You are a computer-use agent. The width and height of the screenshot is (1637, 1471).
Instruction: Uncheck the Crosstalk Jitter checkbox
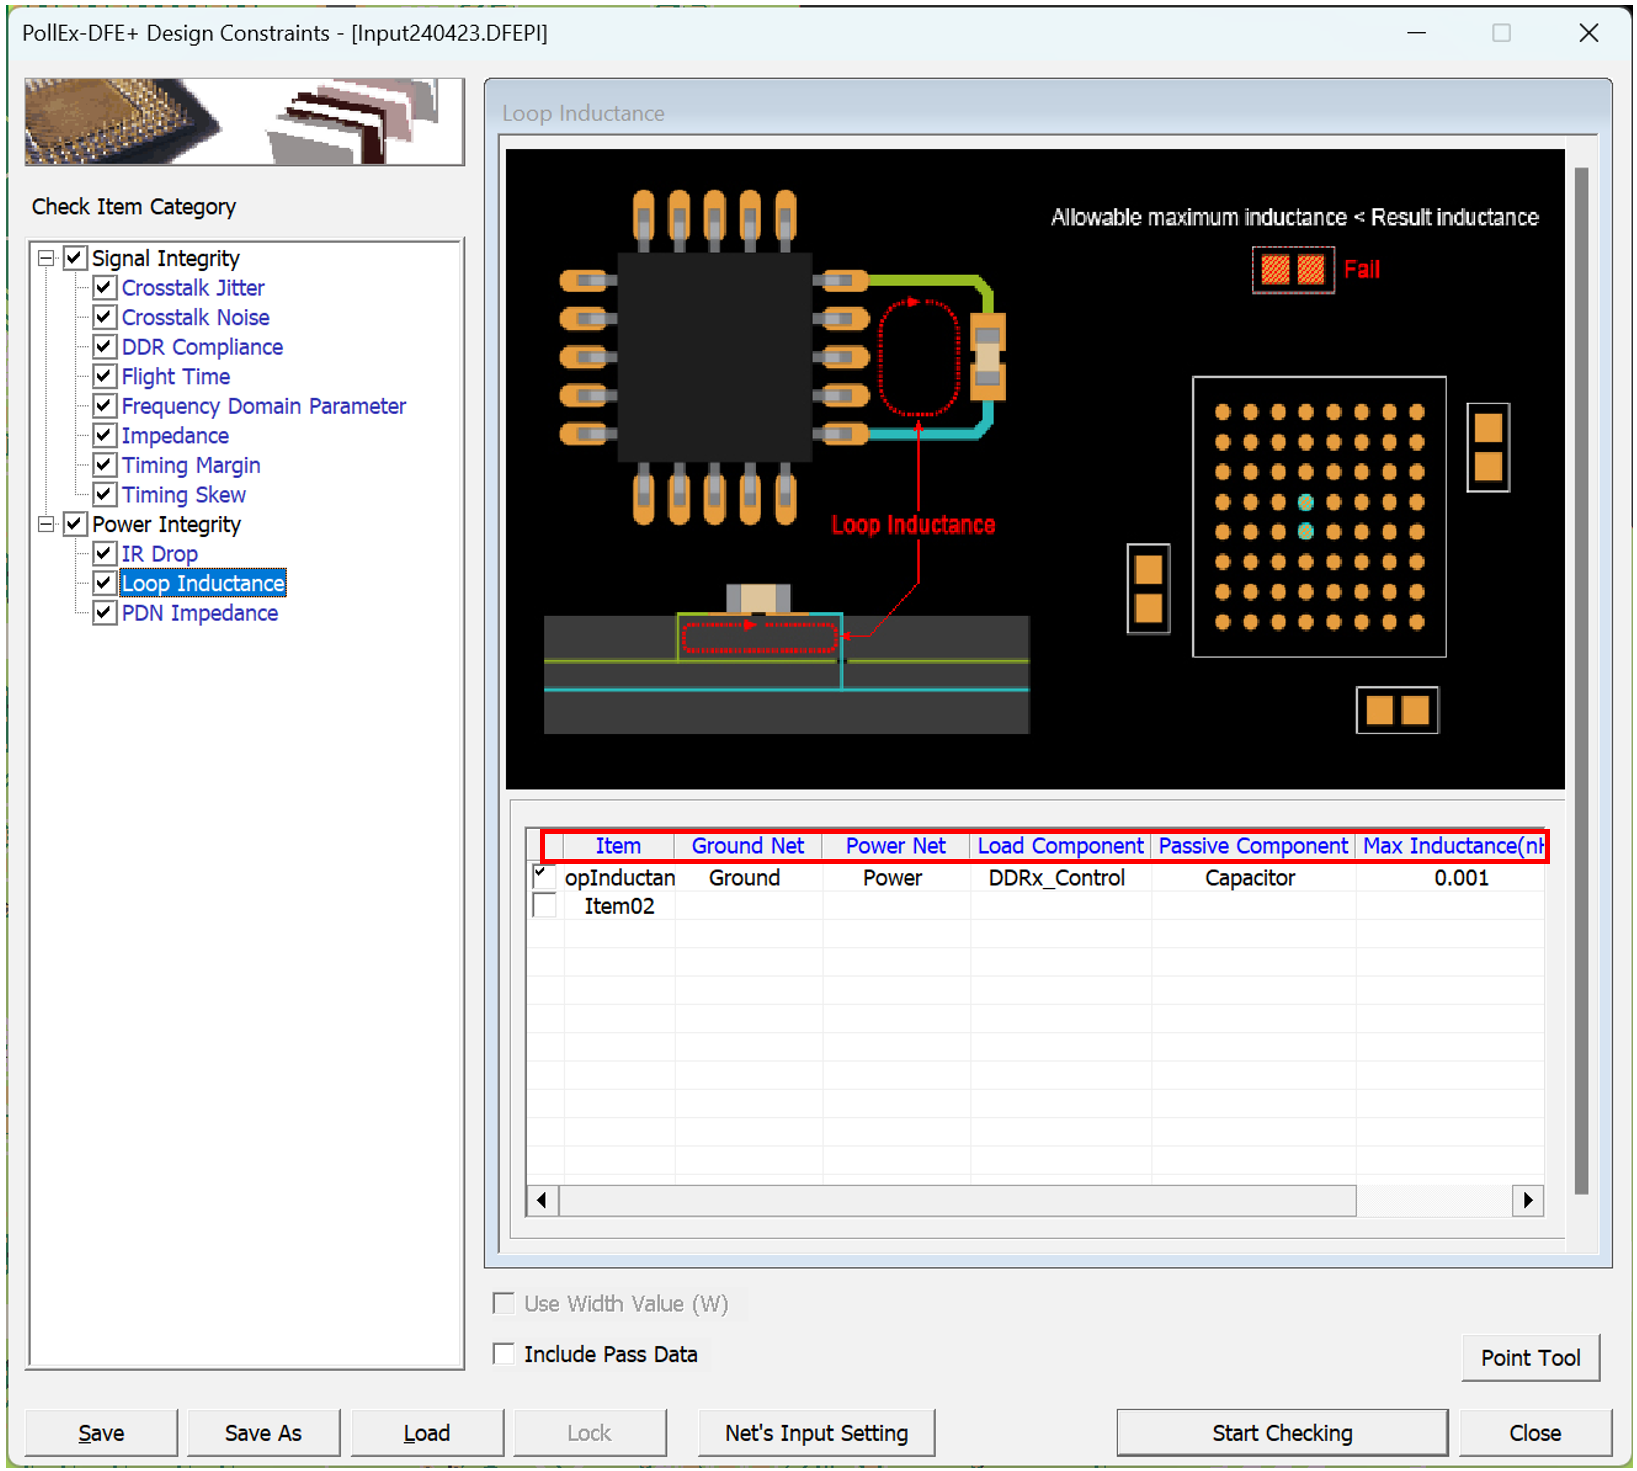(104, 288)
